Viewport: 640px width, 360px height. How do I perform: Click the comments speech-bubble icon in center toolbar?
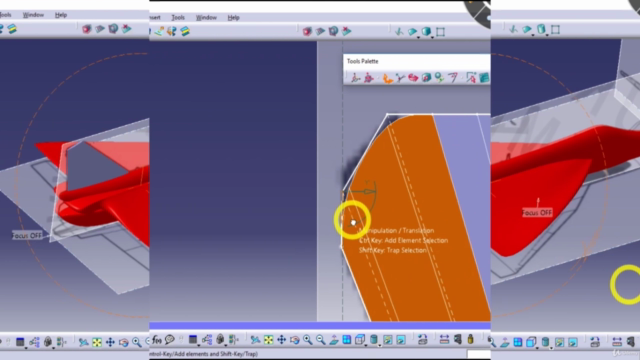point(170,340)
